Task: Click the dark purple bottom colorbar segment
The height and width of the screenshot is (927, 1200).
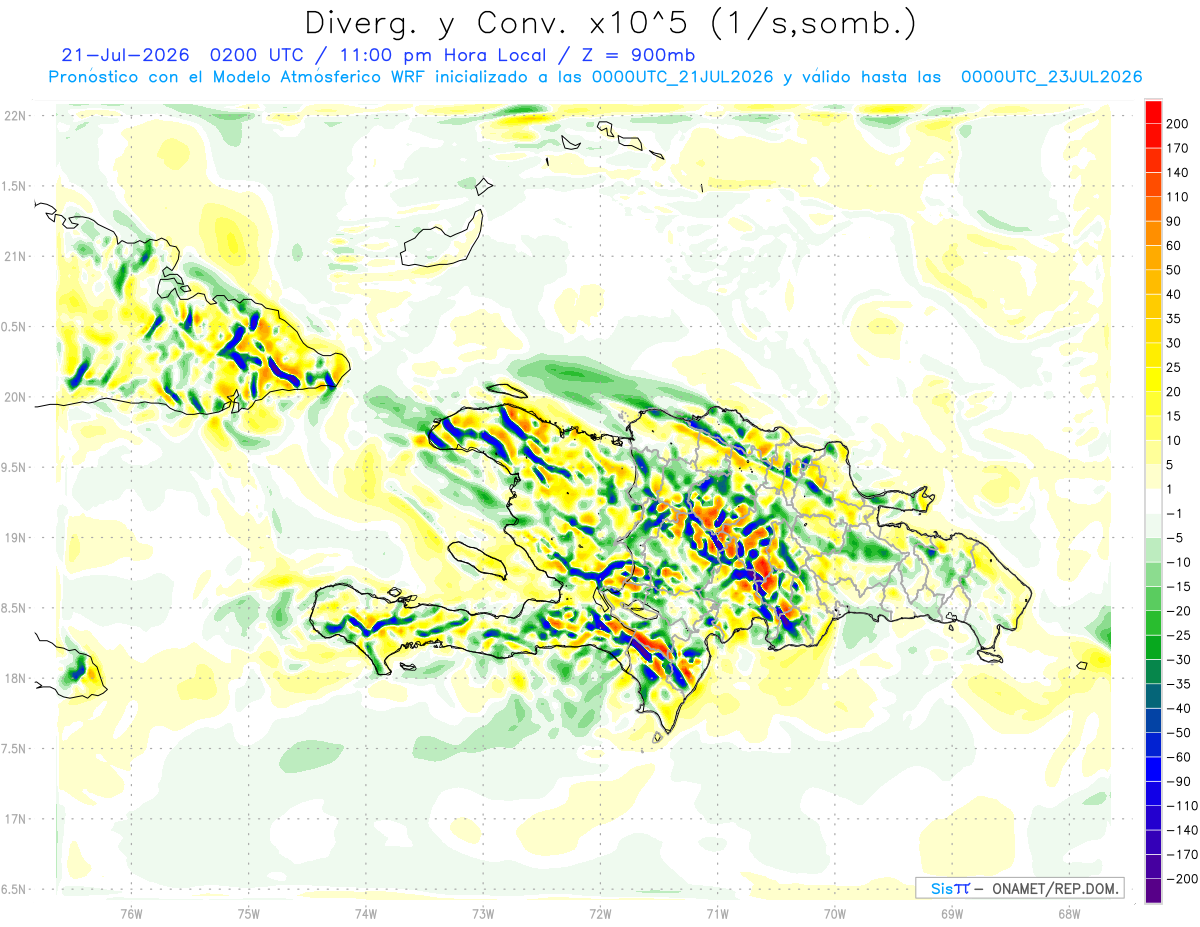Action: tap(1153, 891)
